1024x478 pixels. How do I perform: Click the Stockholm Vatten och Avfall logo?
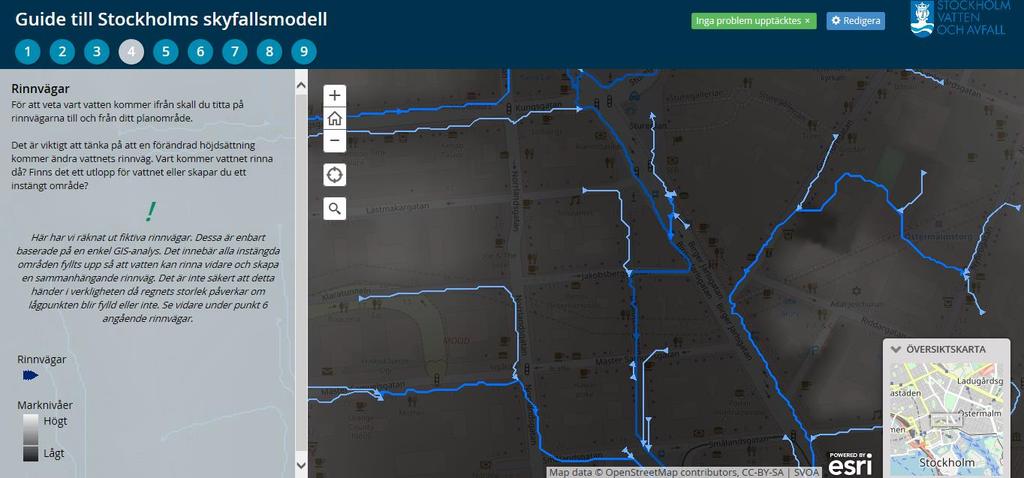[958, 18]
